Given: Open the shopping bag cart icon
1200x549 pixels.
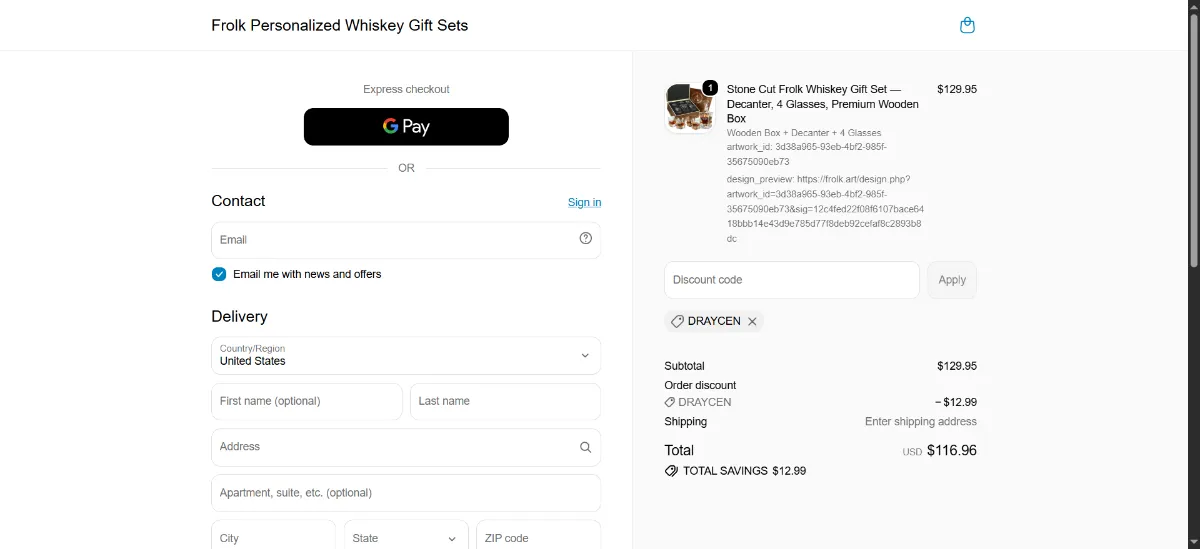Looking at the screenshot, I should (x=967, y=25).
